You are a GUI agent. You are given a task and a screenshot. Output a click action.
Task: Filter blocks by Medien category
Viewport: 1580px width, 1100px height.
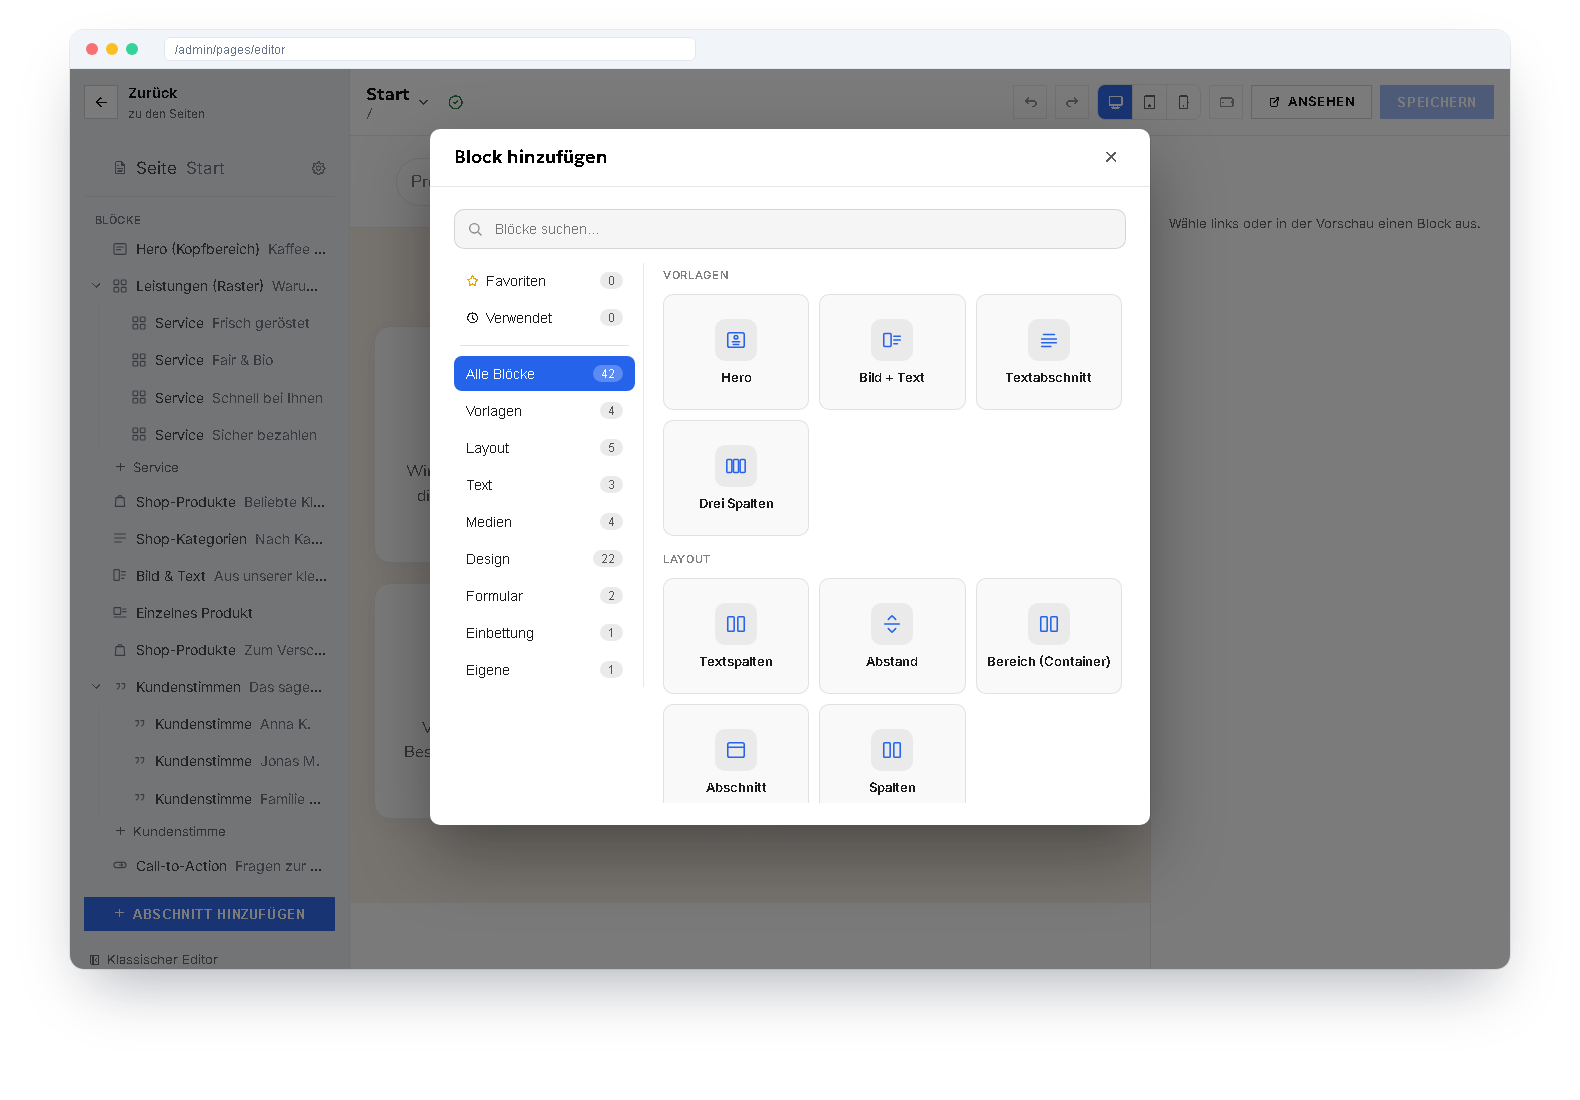pyautogui.click(x=544, y=522)
